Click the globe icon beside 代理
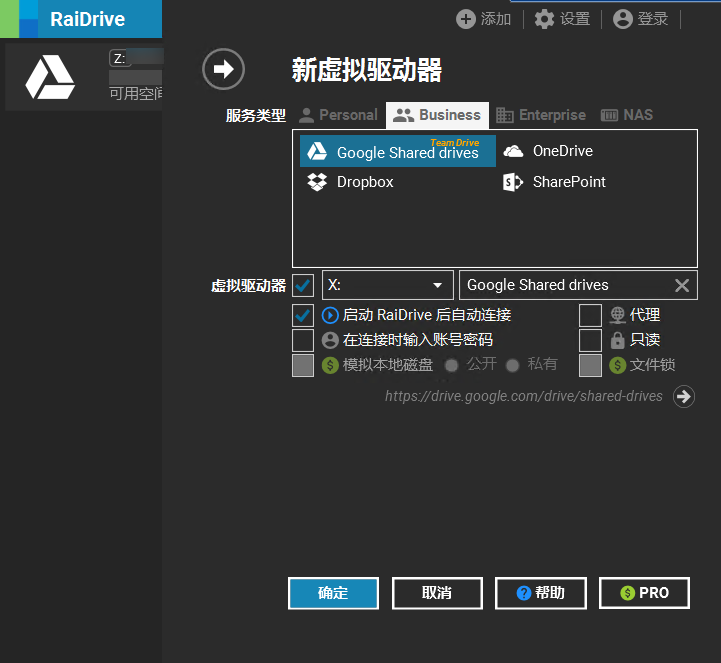721x663 pixels. click(x=618, y=315)
